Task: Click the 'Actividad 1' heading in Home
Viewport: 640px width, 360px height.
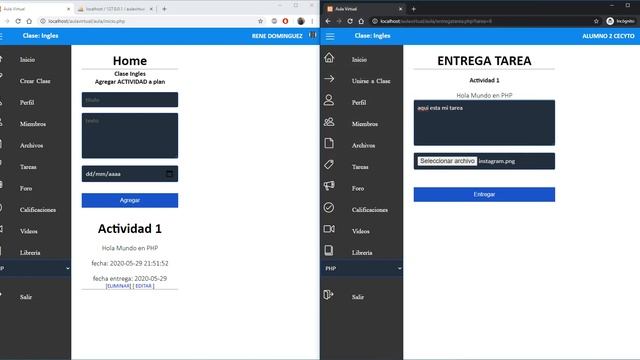Action: coord(130,229)
